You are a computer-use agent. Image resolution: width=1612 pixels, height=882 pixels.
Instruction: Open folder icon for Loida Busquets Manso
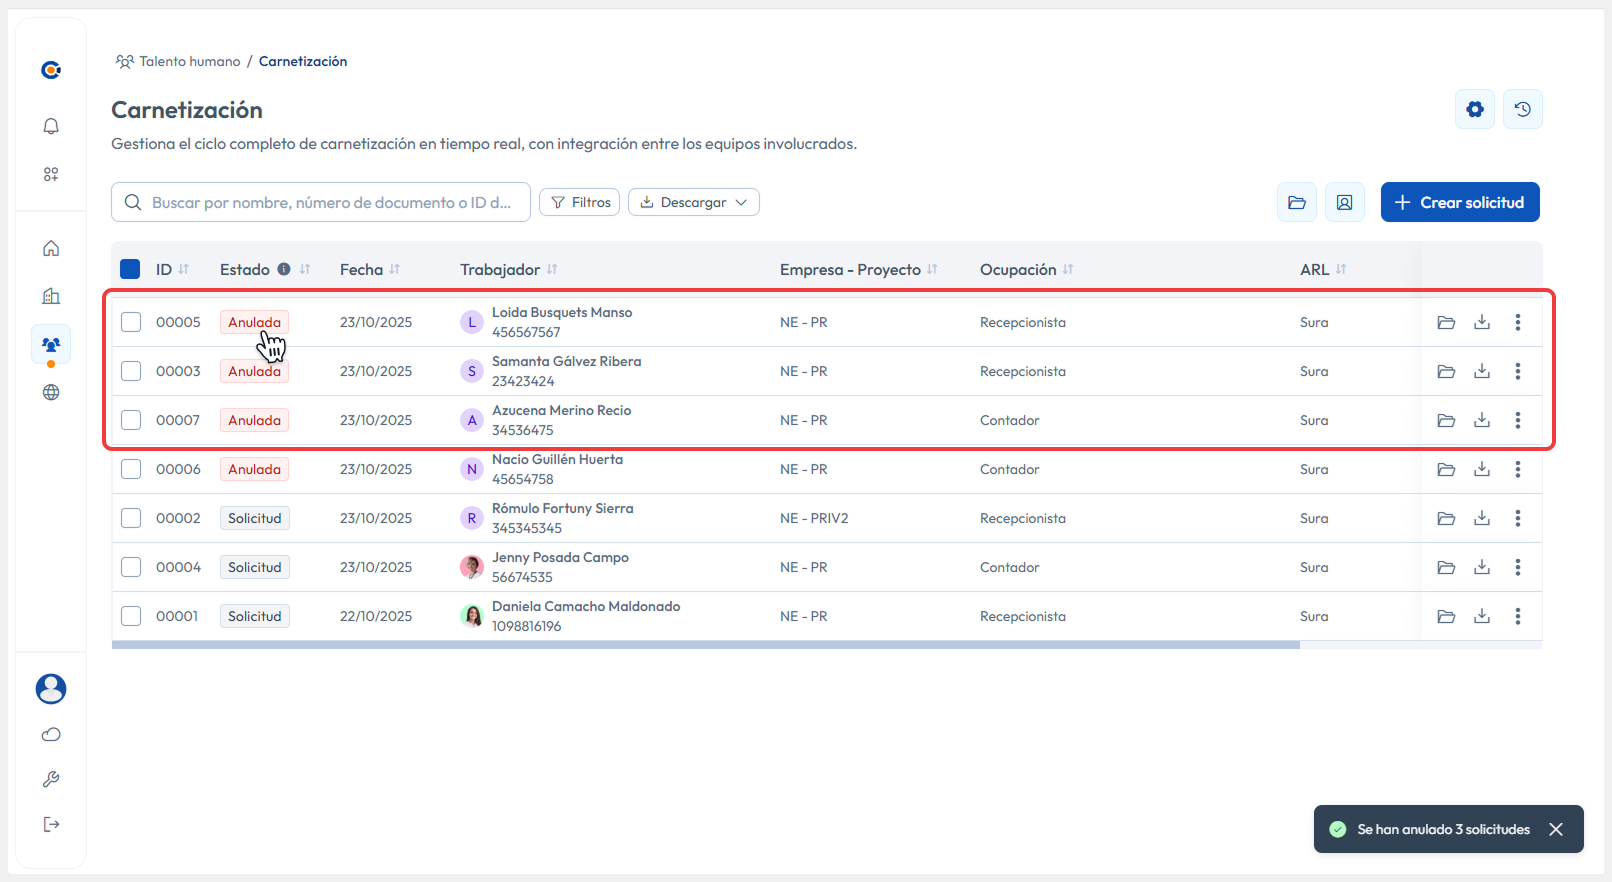pos(1445,322)
